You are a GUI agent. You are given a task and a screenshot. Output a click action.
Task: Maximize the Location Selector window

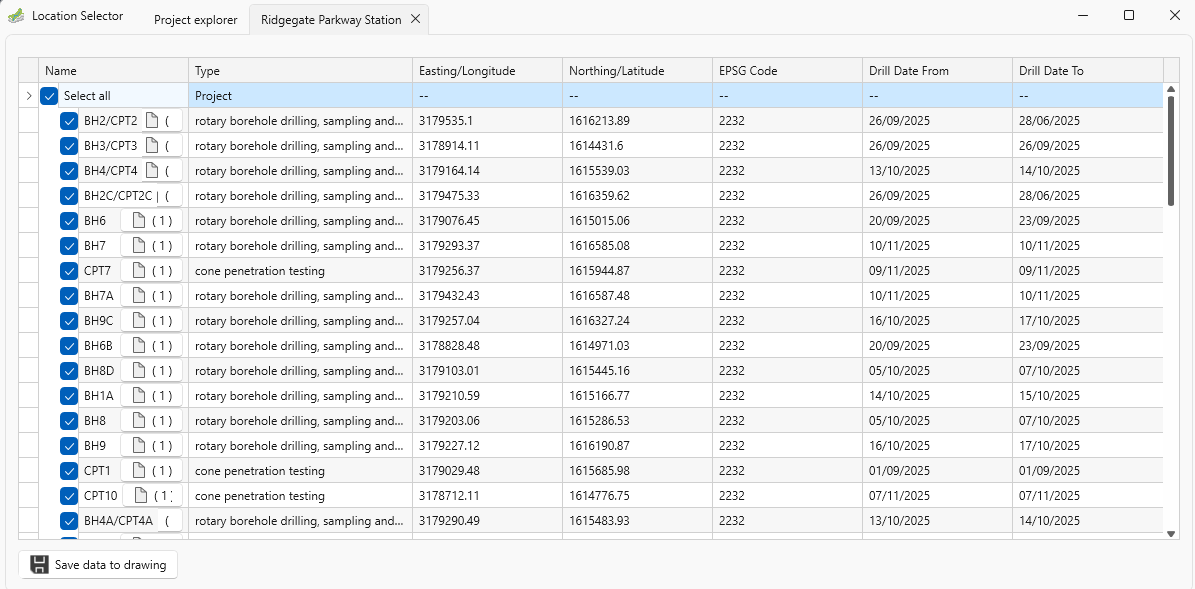(x=1129, y=15)
